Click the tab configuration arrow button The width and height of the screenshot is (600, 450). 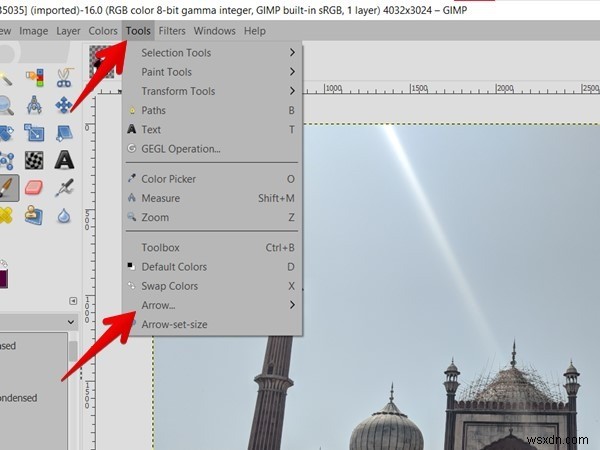[x=73, y=301]
